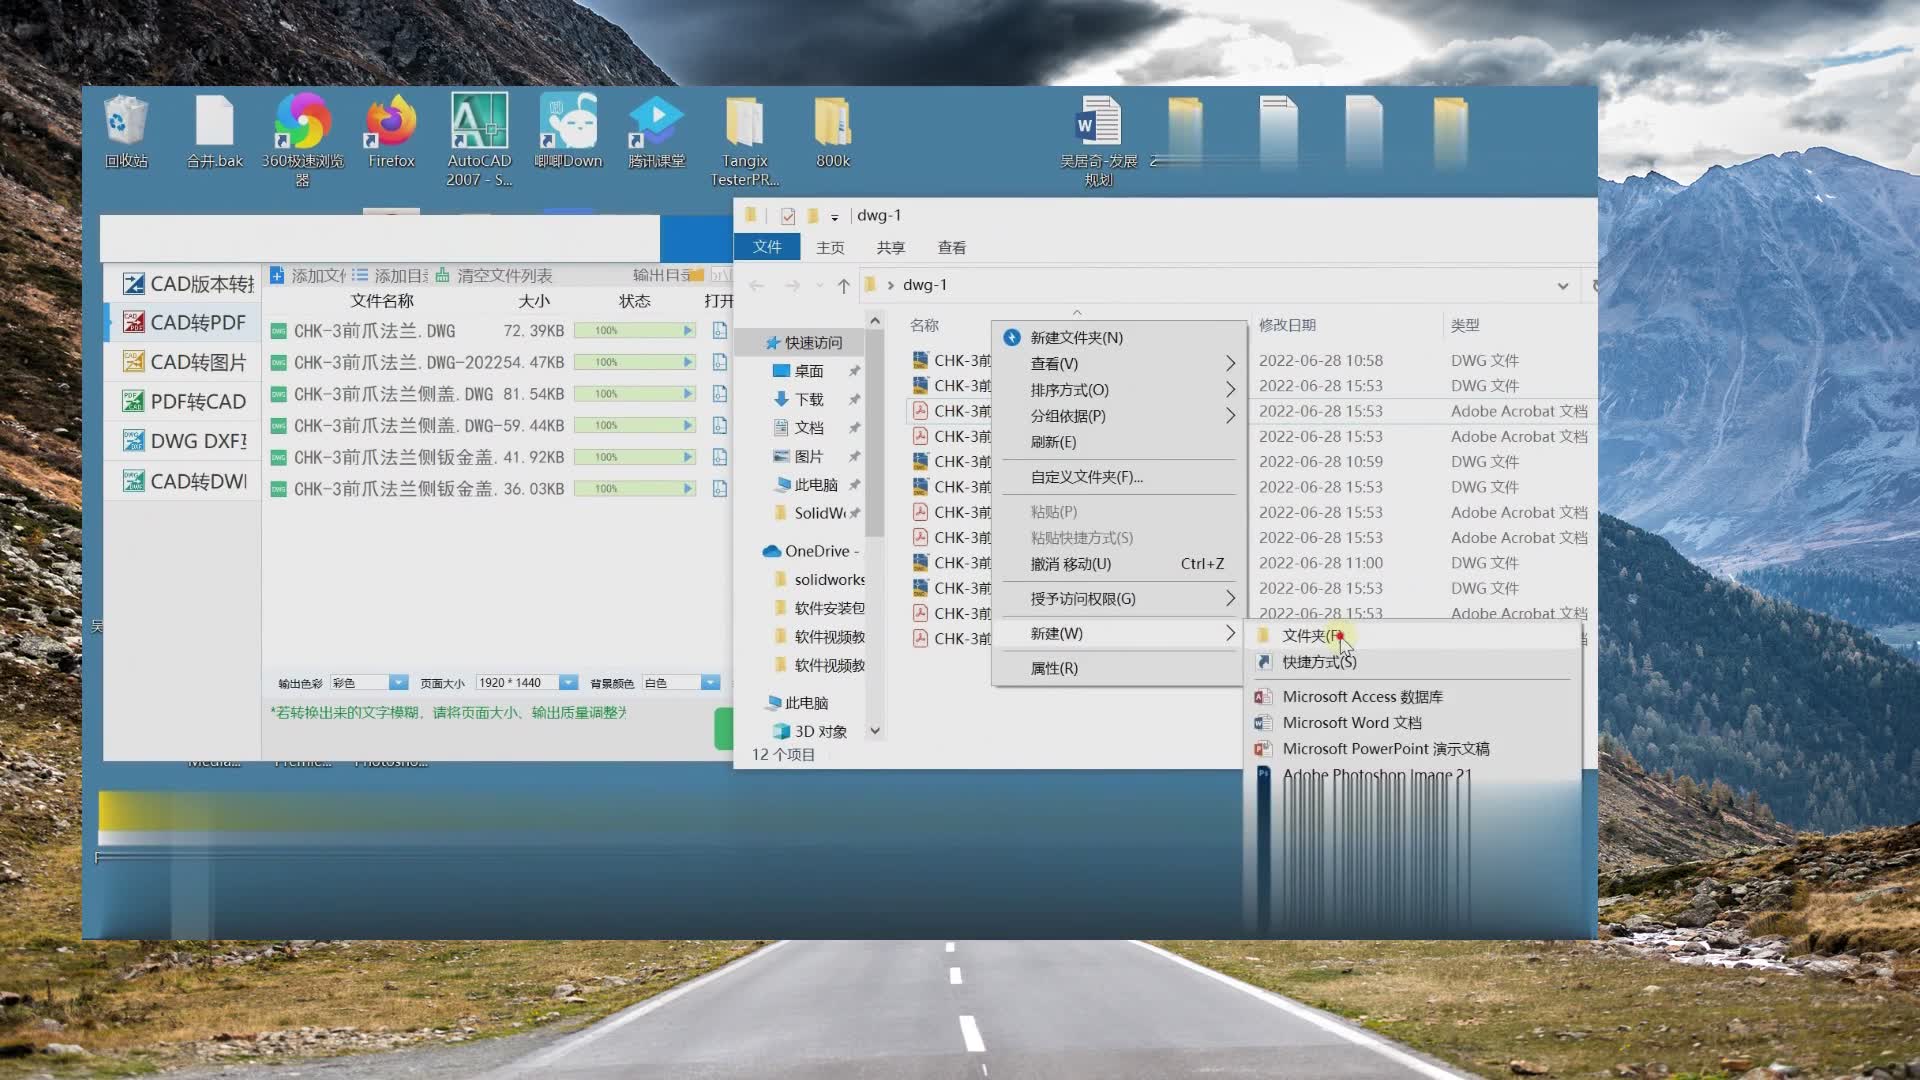This screenshot has width=1920, height=1080.
Task: Select the CAD转PDF mode in sidebar
Action: (x=196, y=322)
